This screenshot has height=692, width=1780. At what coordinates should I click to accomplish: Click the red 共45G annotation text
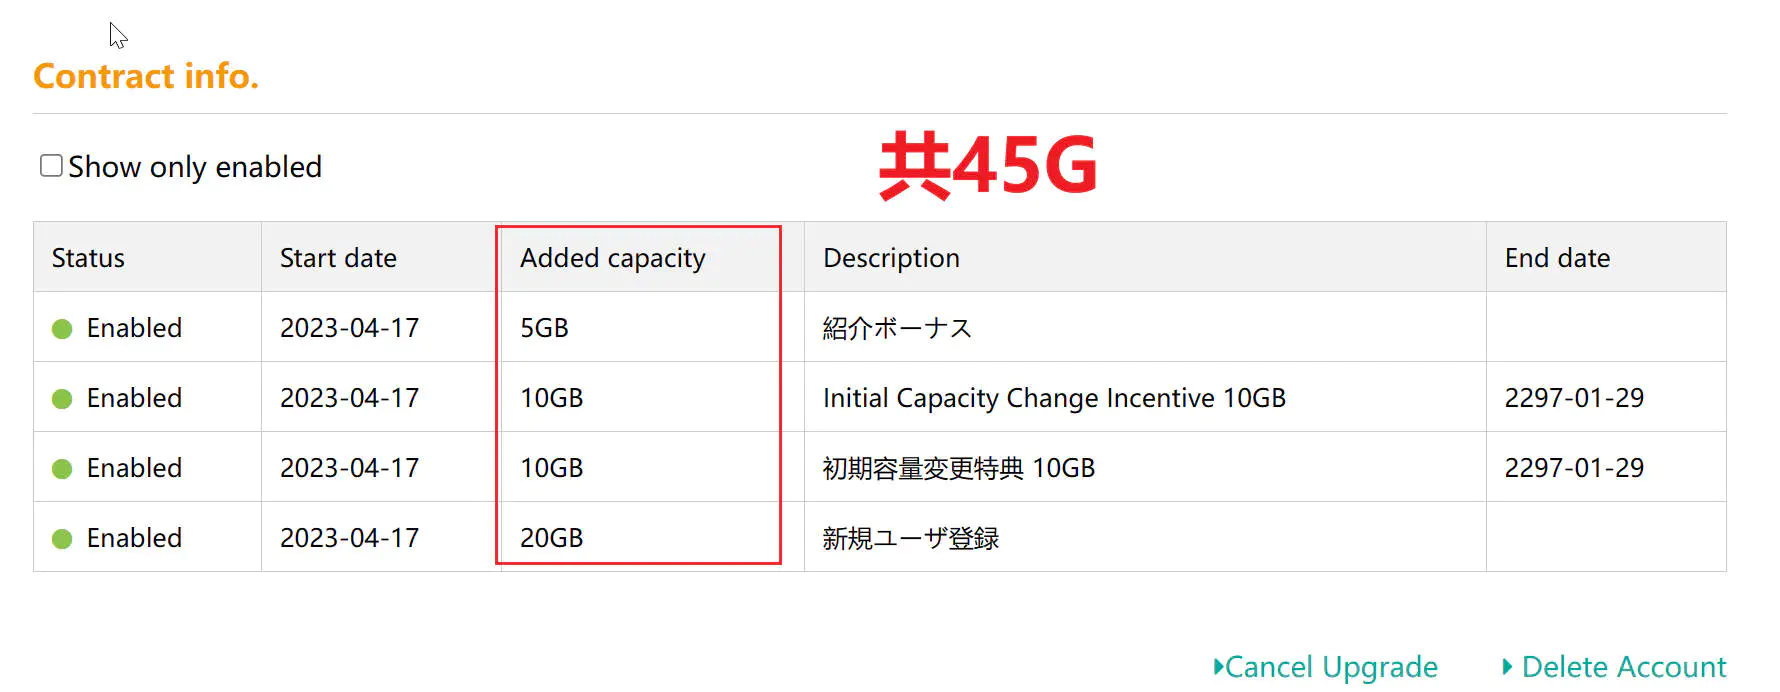[x=988, y=165]
